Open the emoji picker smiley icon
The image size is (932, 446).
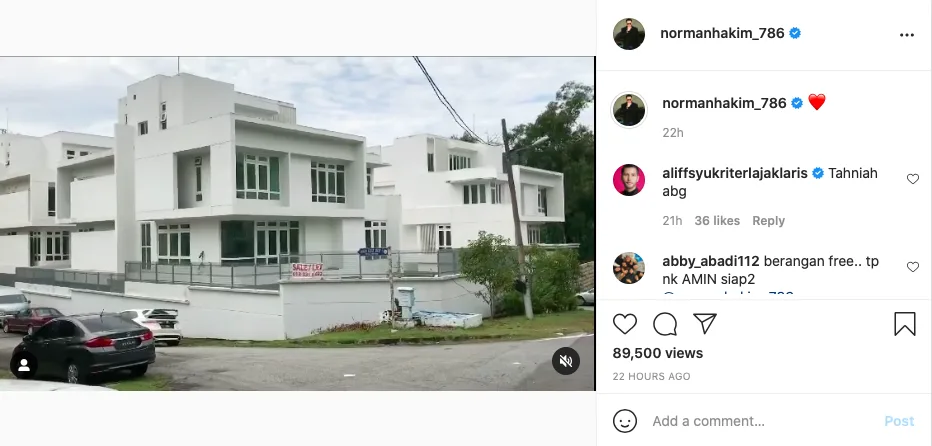625,421
